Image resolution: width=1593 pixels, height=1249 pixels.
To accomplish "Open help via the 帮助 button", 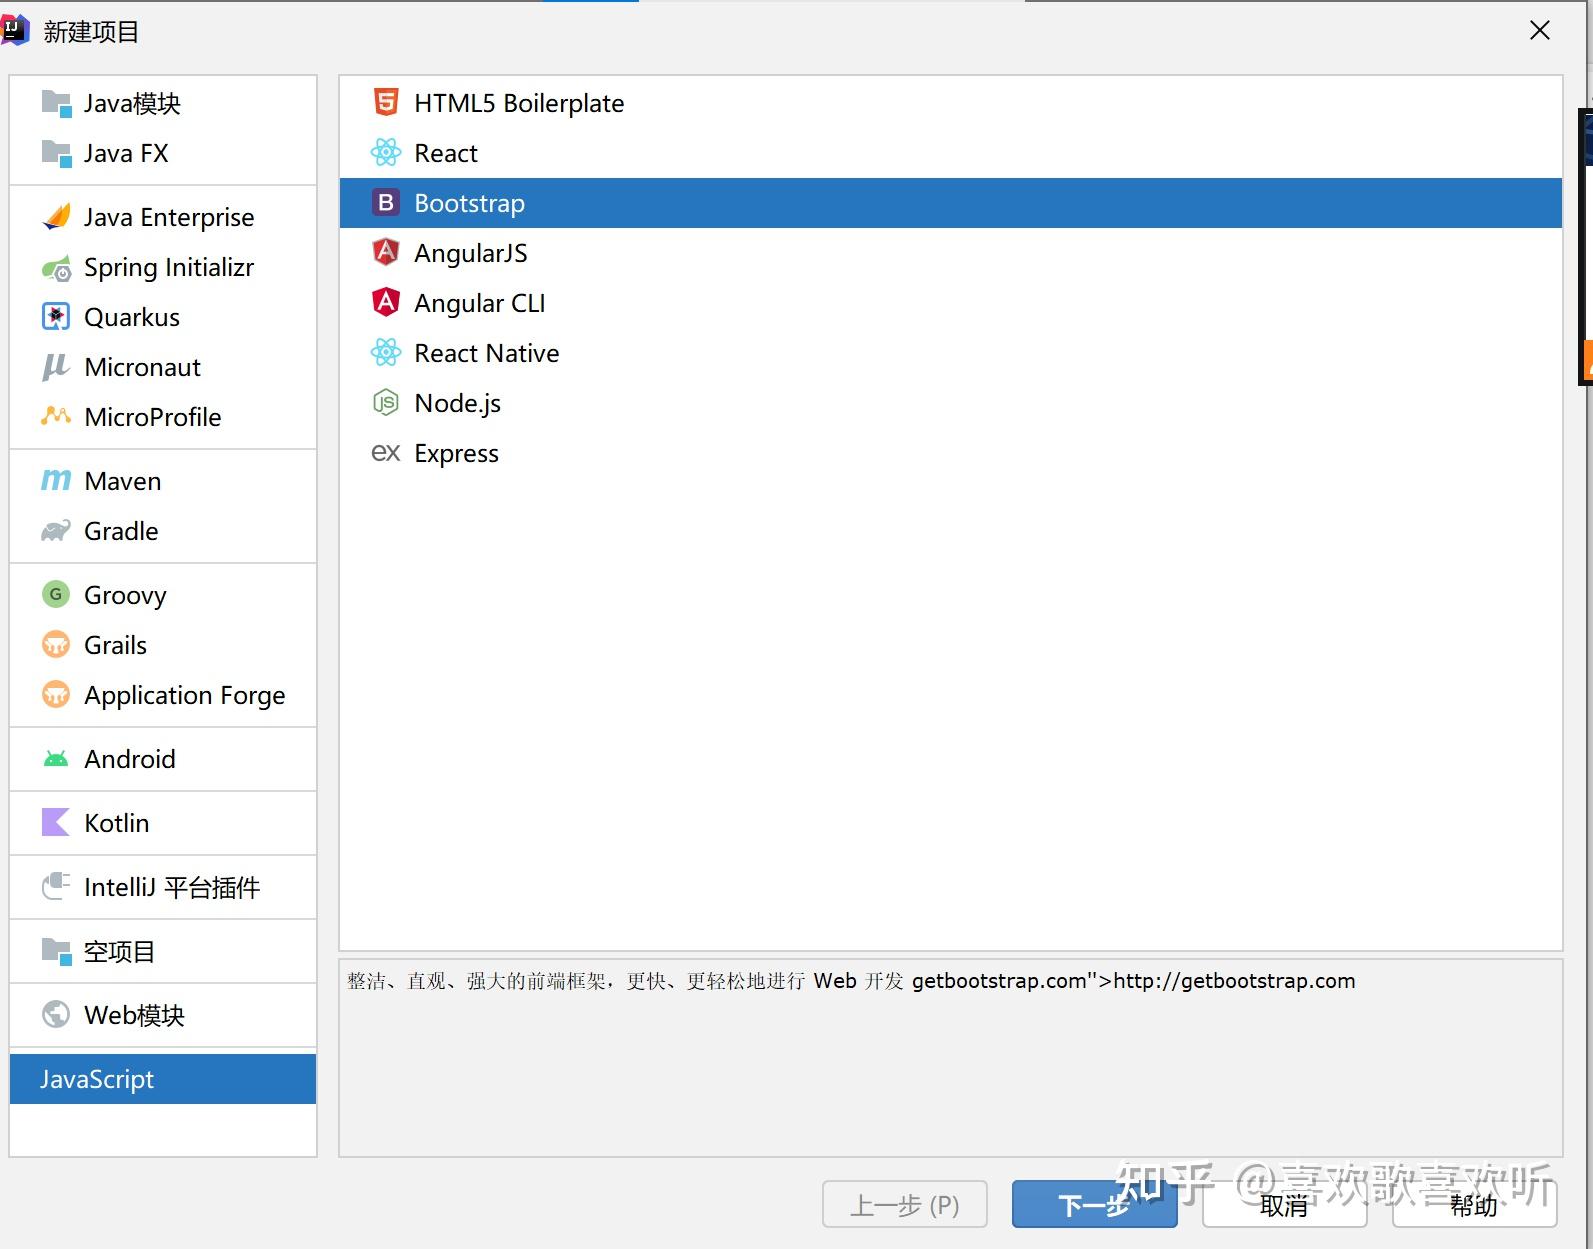I will (x=1474, y=1205).
